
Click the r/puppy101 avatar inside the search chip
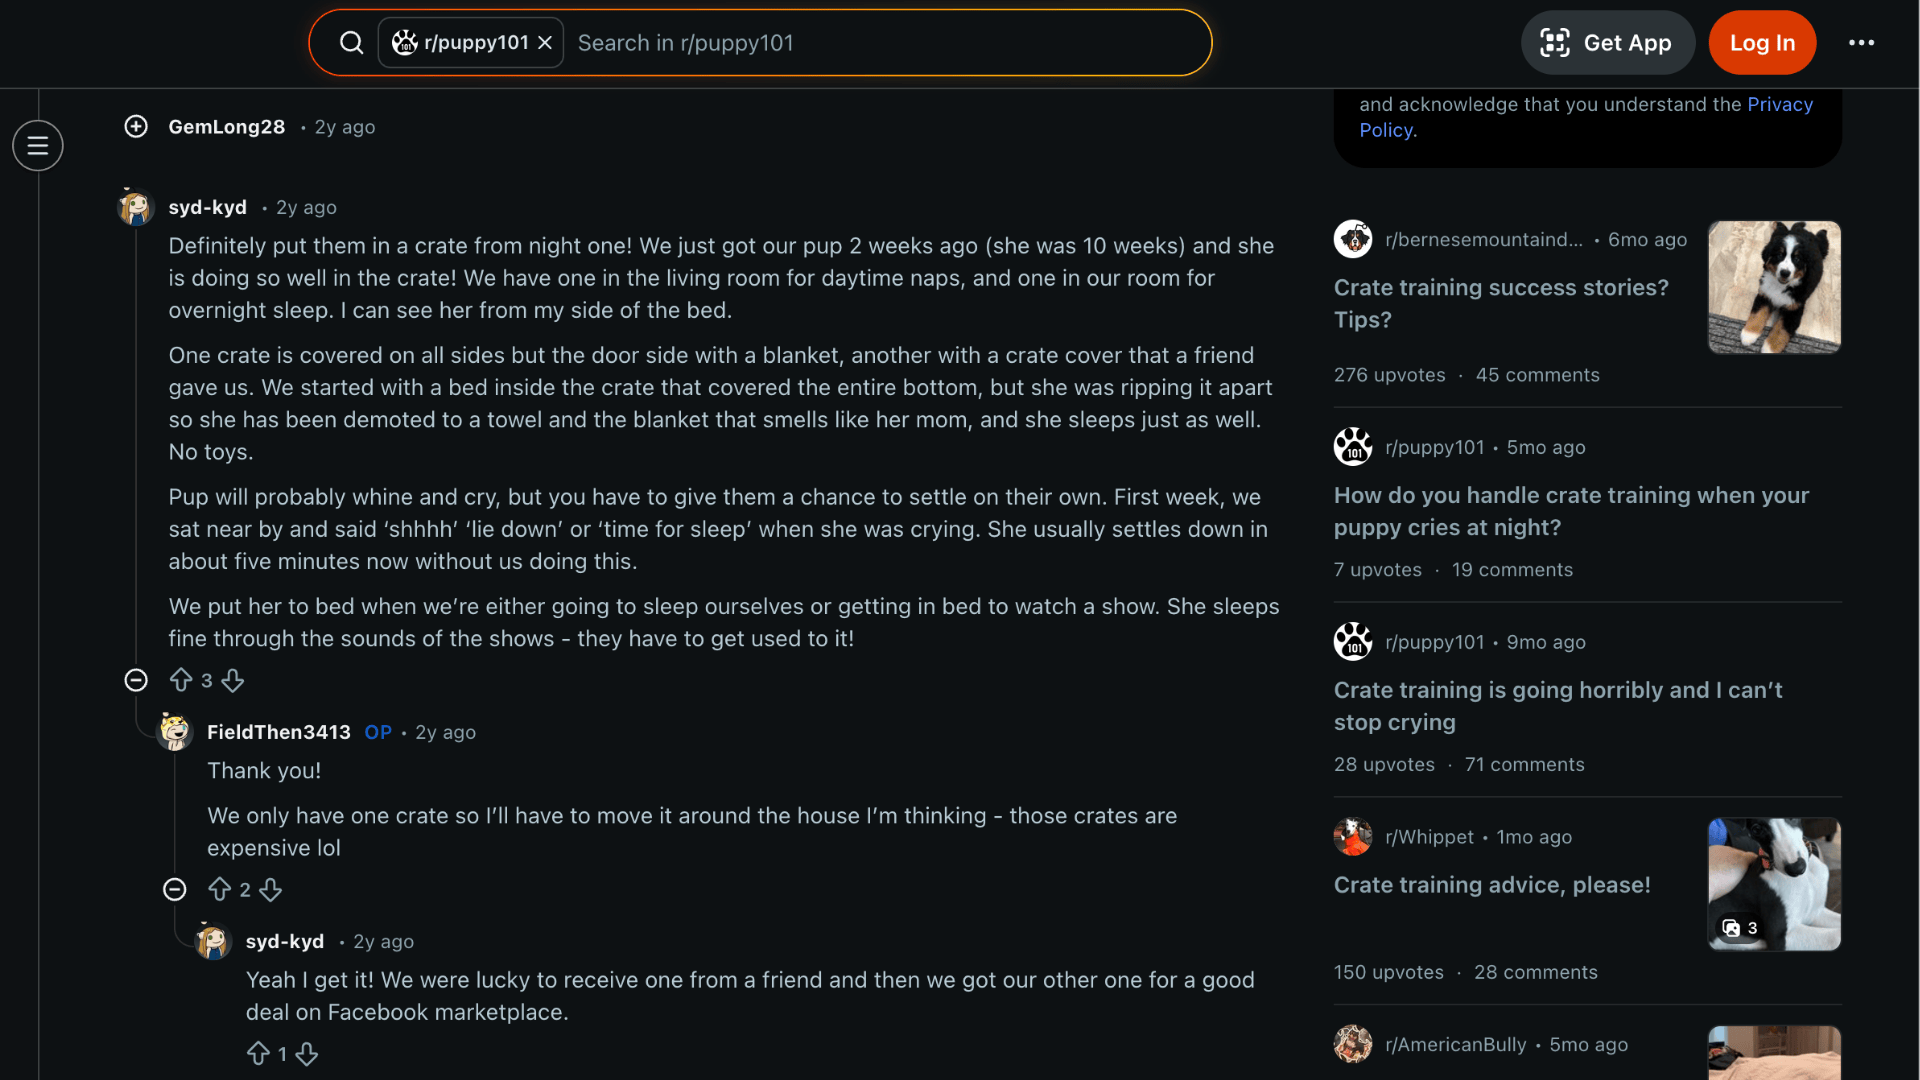pyautogui.click(x=406, y=42)
